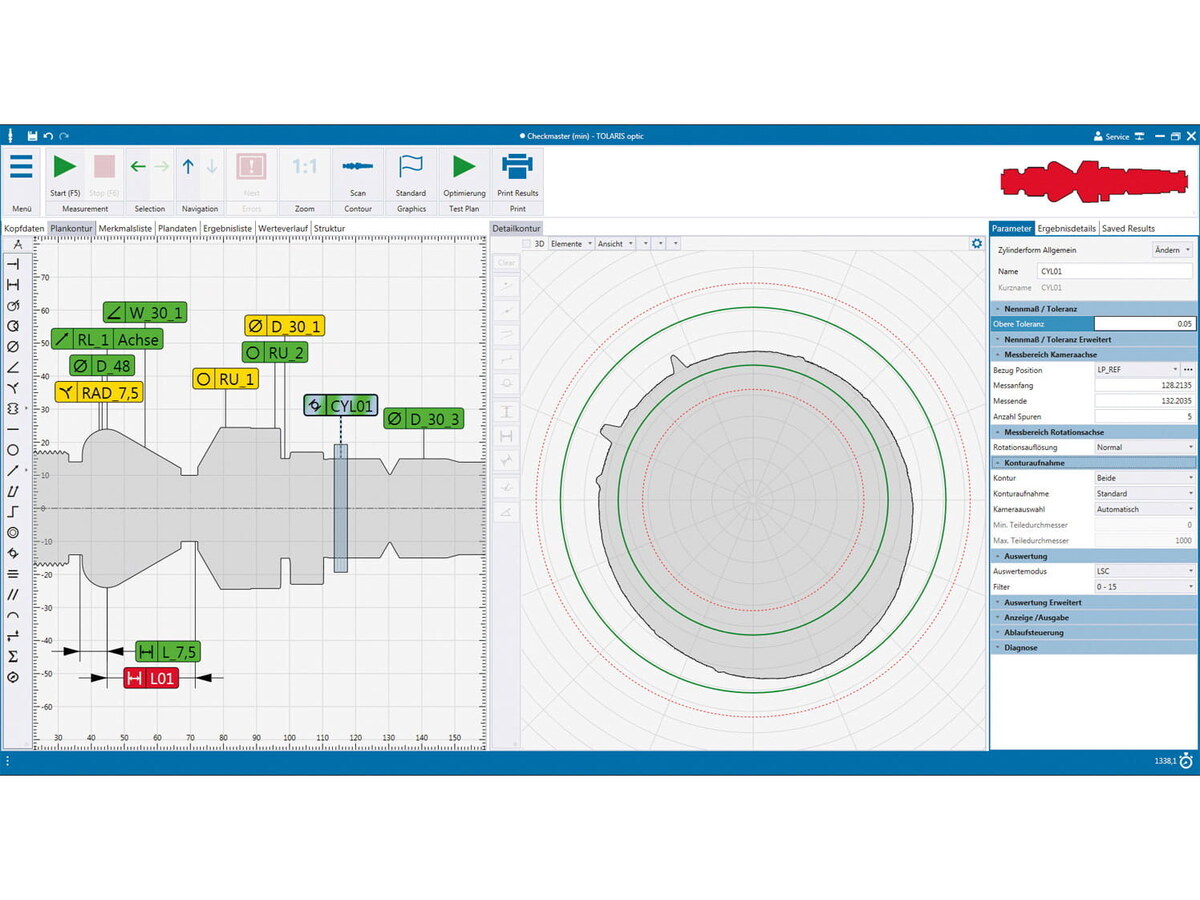
Task: Enable the 3D checkbox
Action: pos(527,243)
